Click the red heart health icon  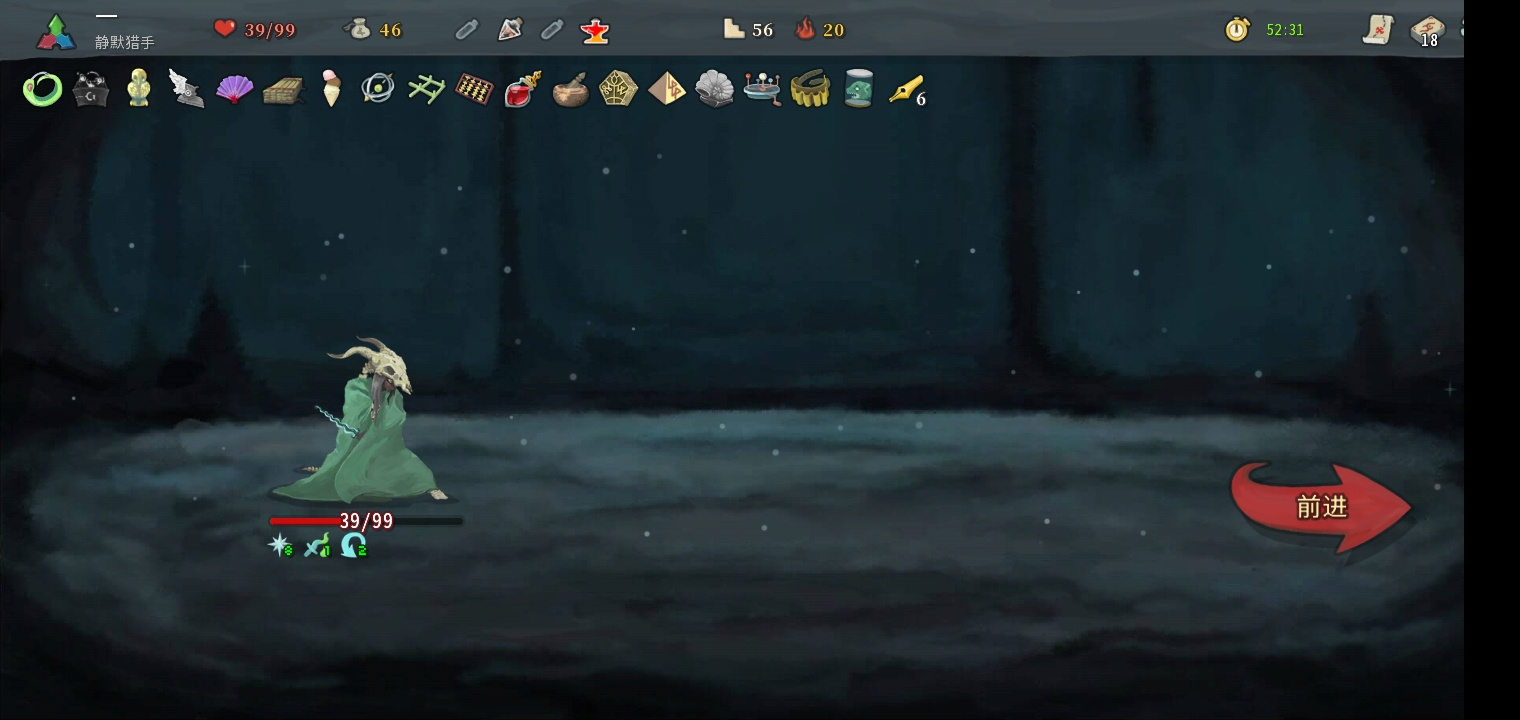pyautogui.click(x=225, y=29)
